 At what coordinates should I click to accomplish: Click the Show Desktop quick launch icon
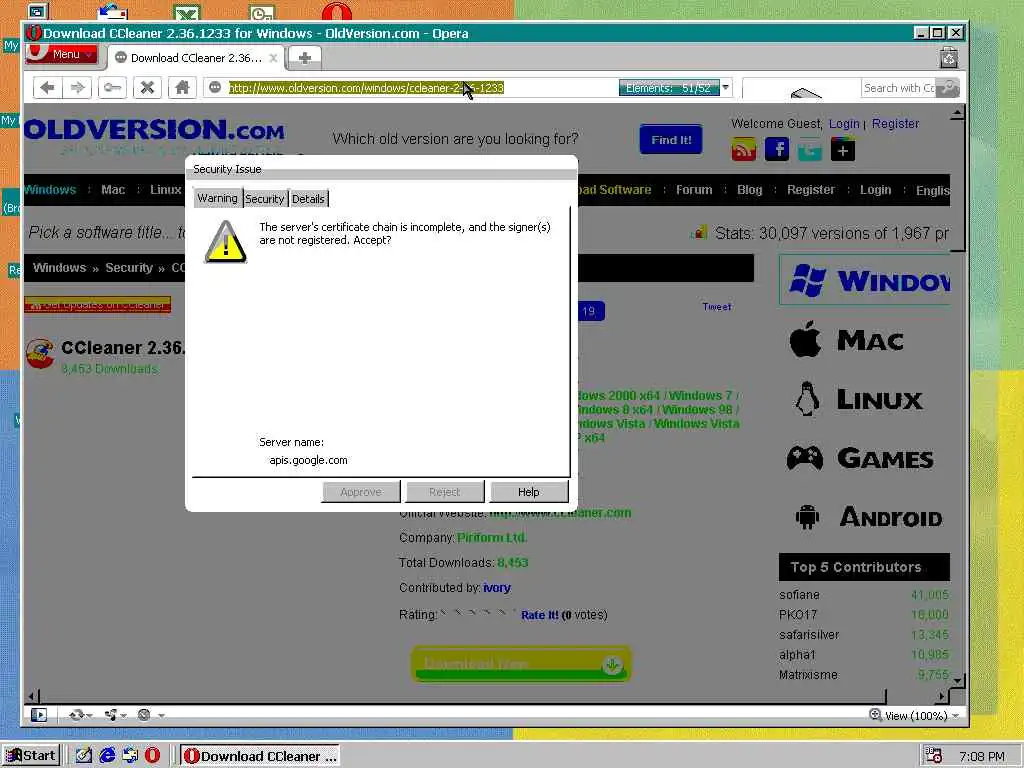point(84,756)
